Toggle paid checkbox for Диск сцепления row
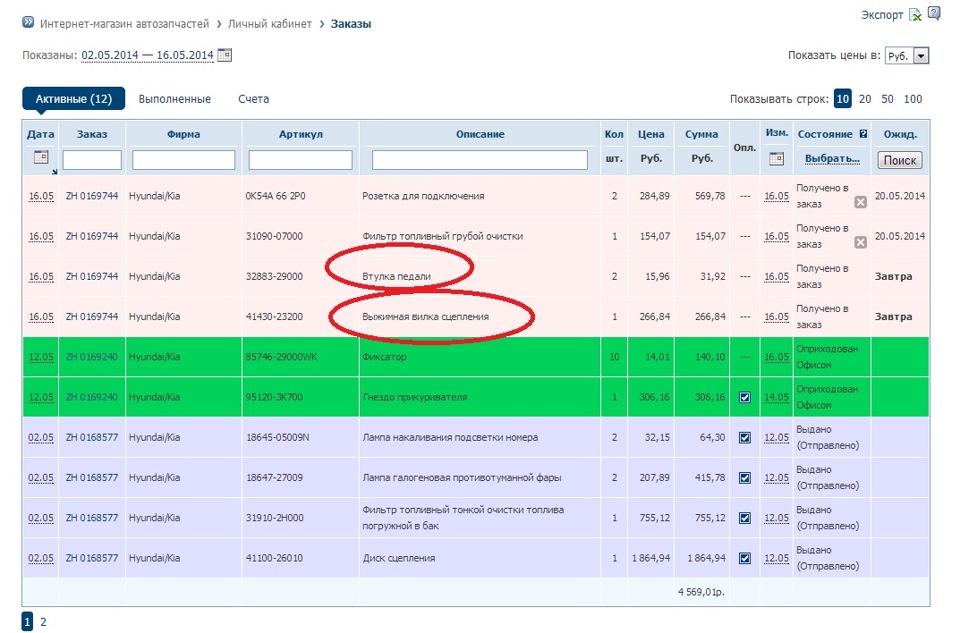Image resolution: width=960 pixels, height=633 pixels. tap(744, 558)
